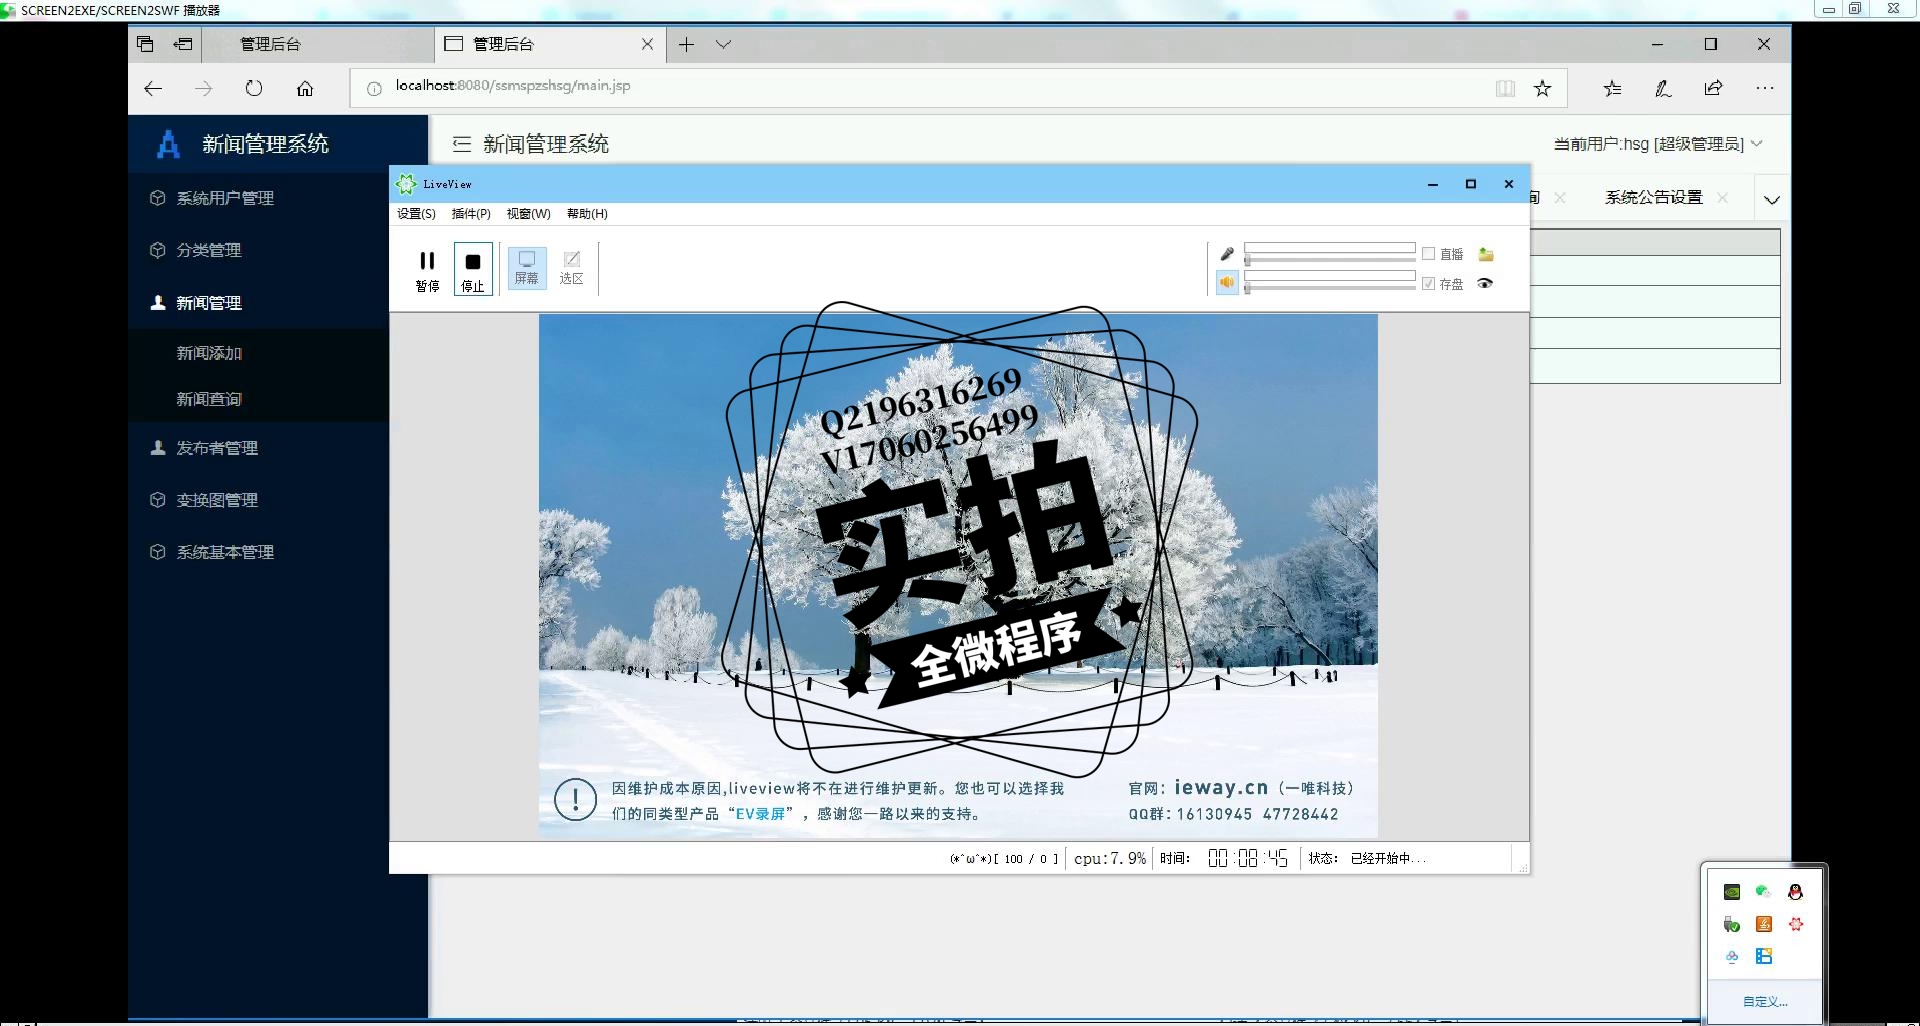The width and height of the screenshot is (1920, 1026).
Task: Open the 插件(P) menu in LiveView
Action: (471, 214)
